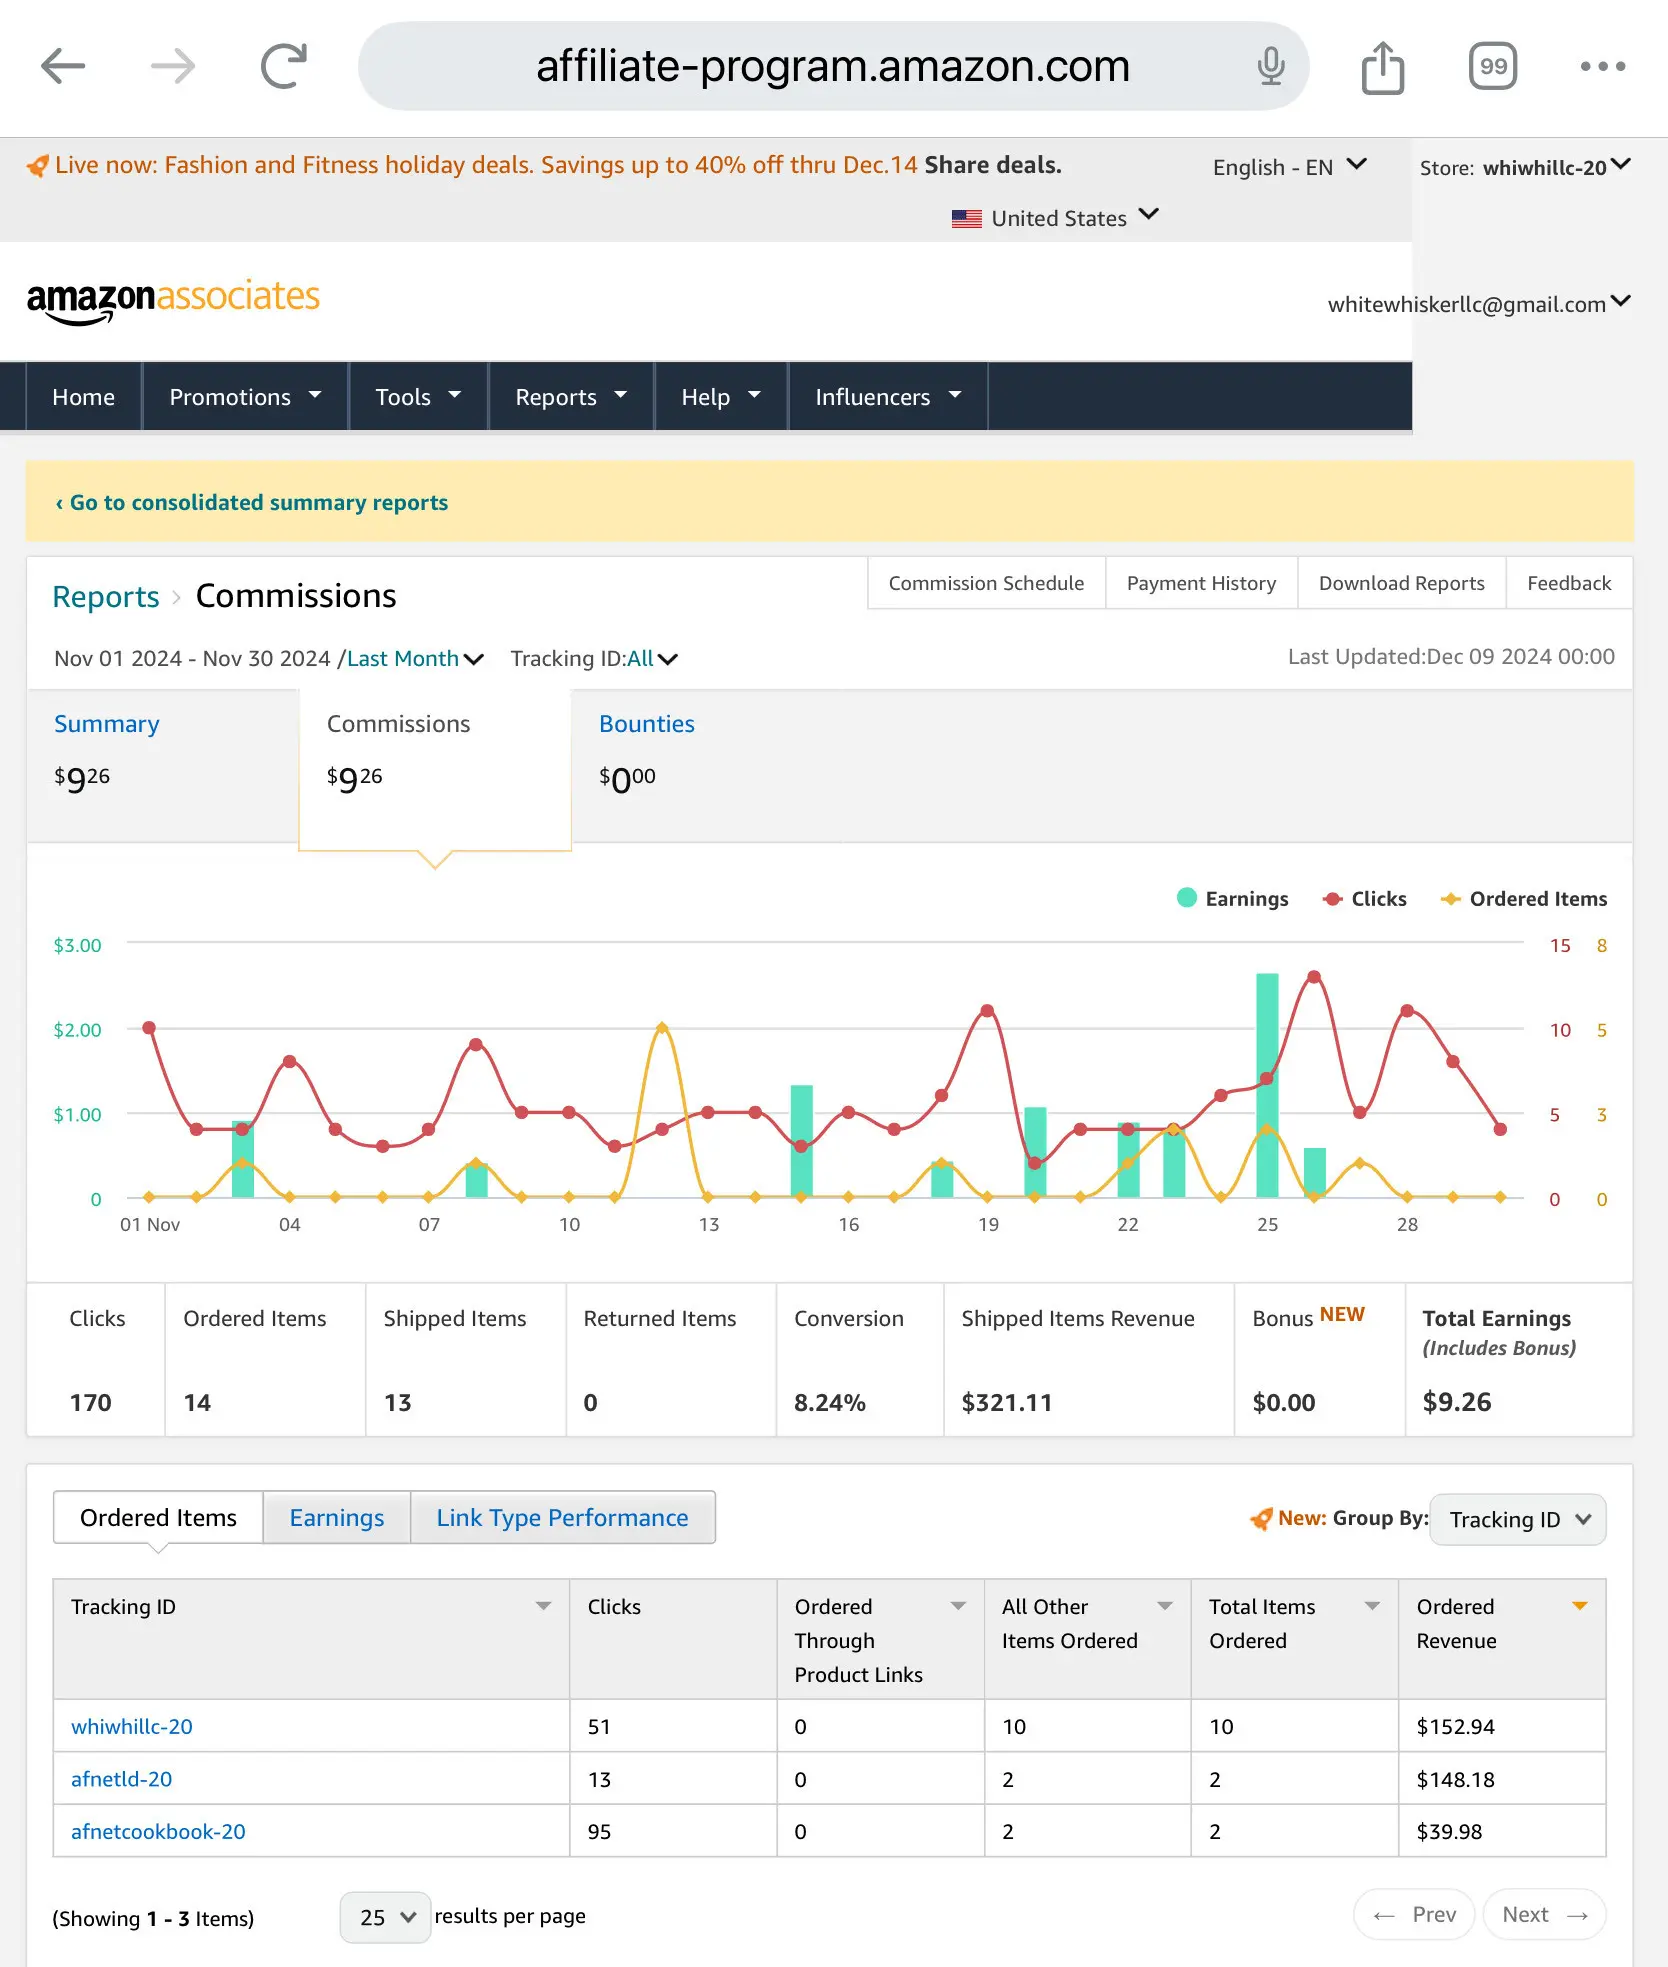Open the tabs counter showing 99
This screenshot has height=1967, width=1668.
1493,67
